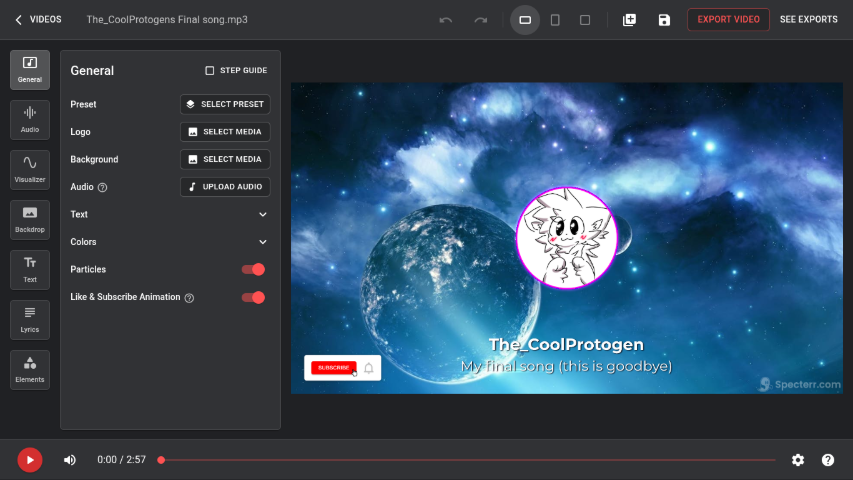Open the Select Preset picker
This screenshot has width=853, height=480.
pyautogui.click(x=225, y=104)
